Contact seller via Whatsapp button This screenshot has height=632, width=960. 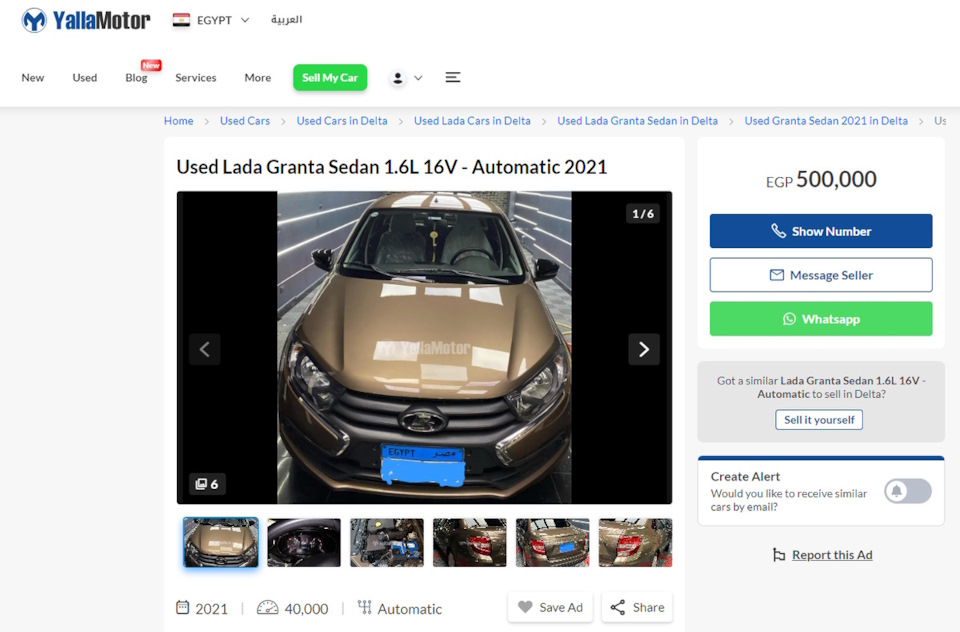tap(821, 318)
